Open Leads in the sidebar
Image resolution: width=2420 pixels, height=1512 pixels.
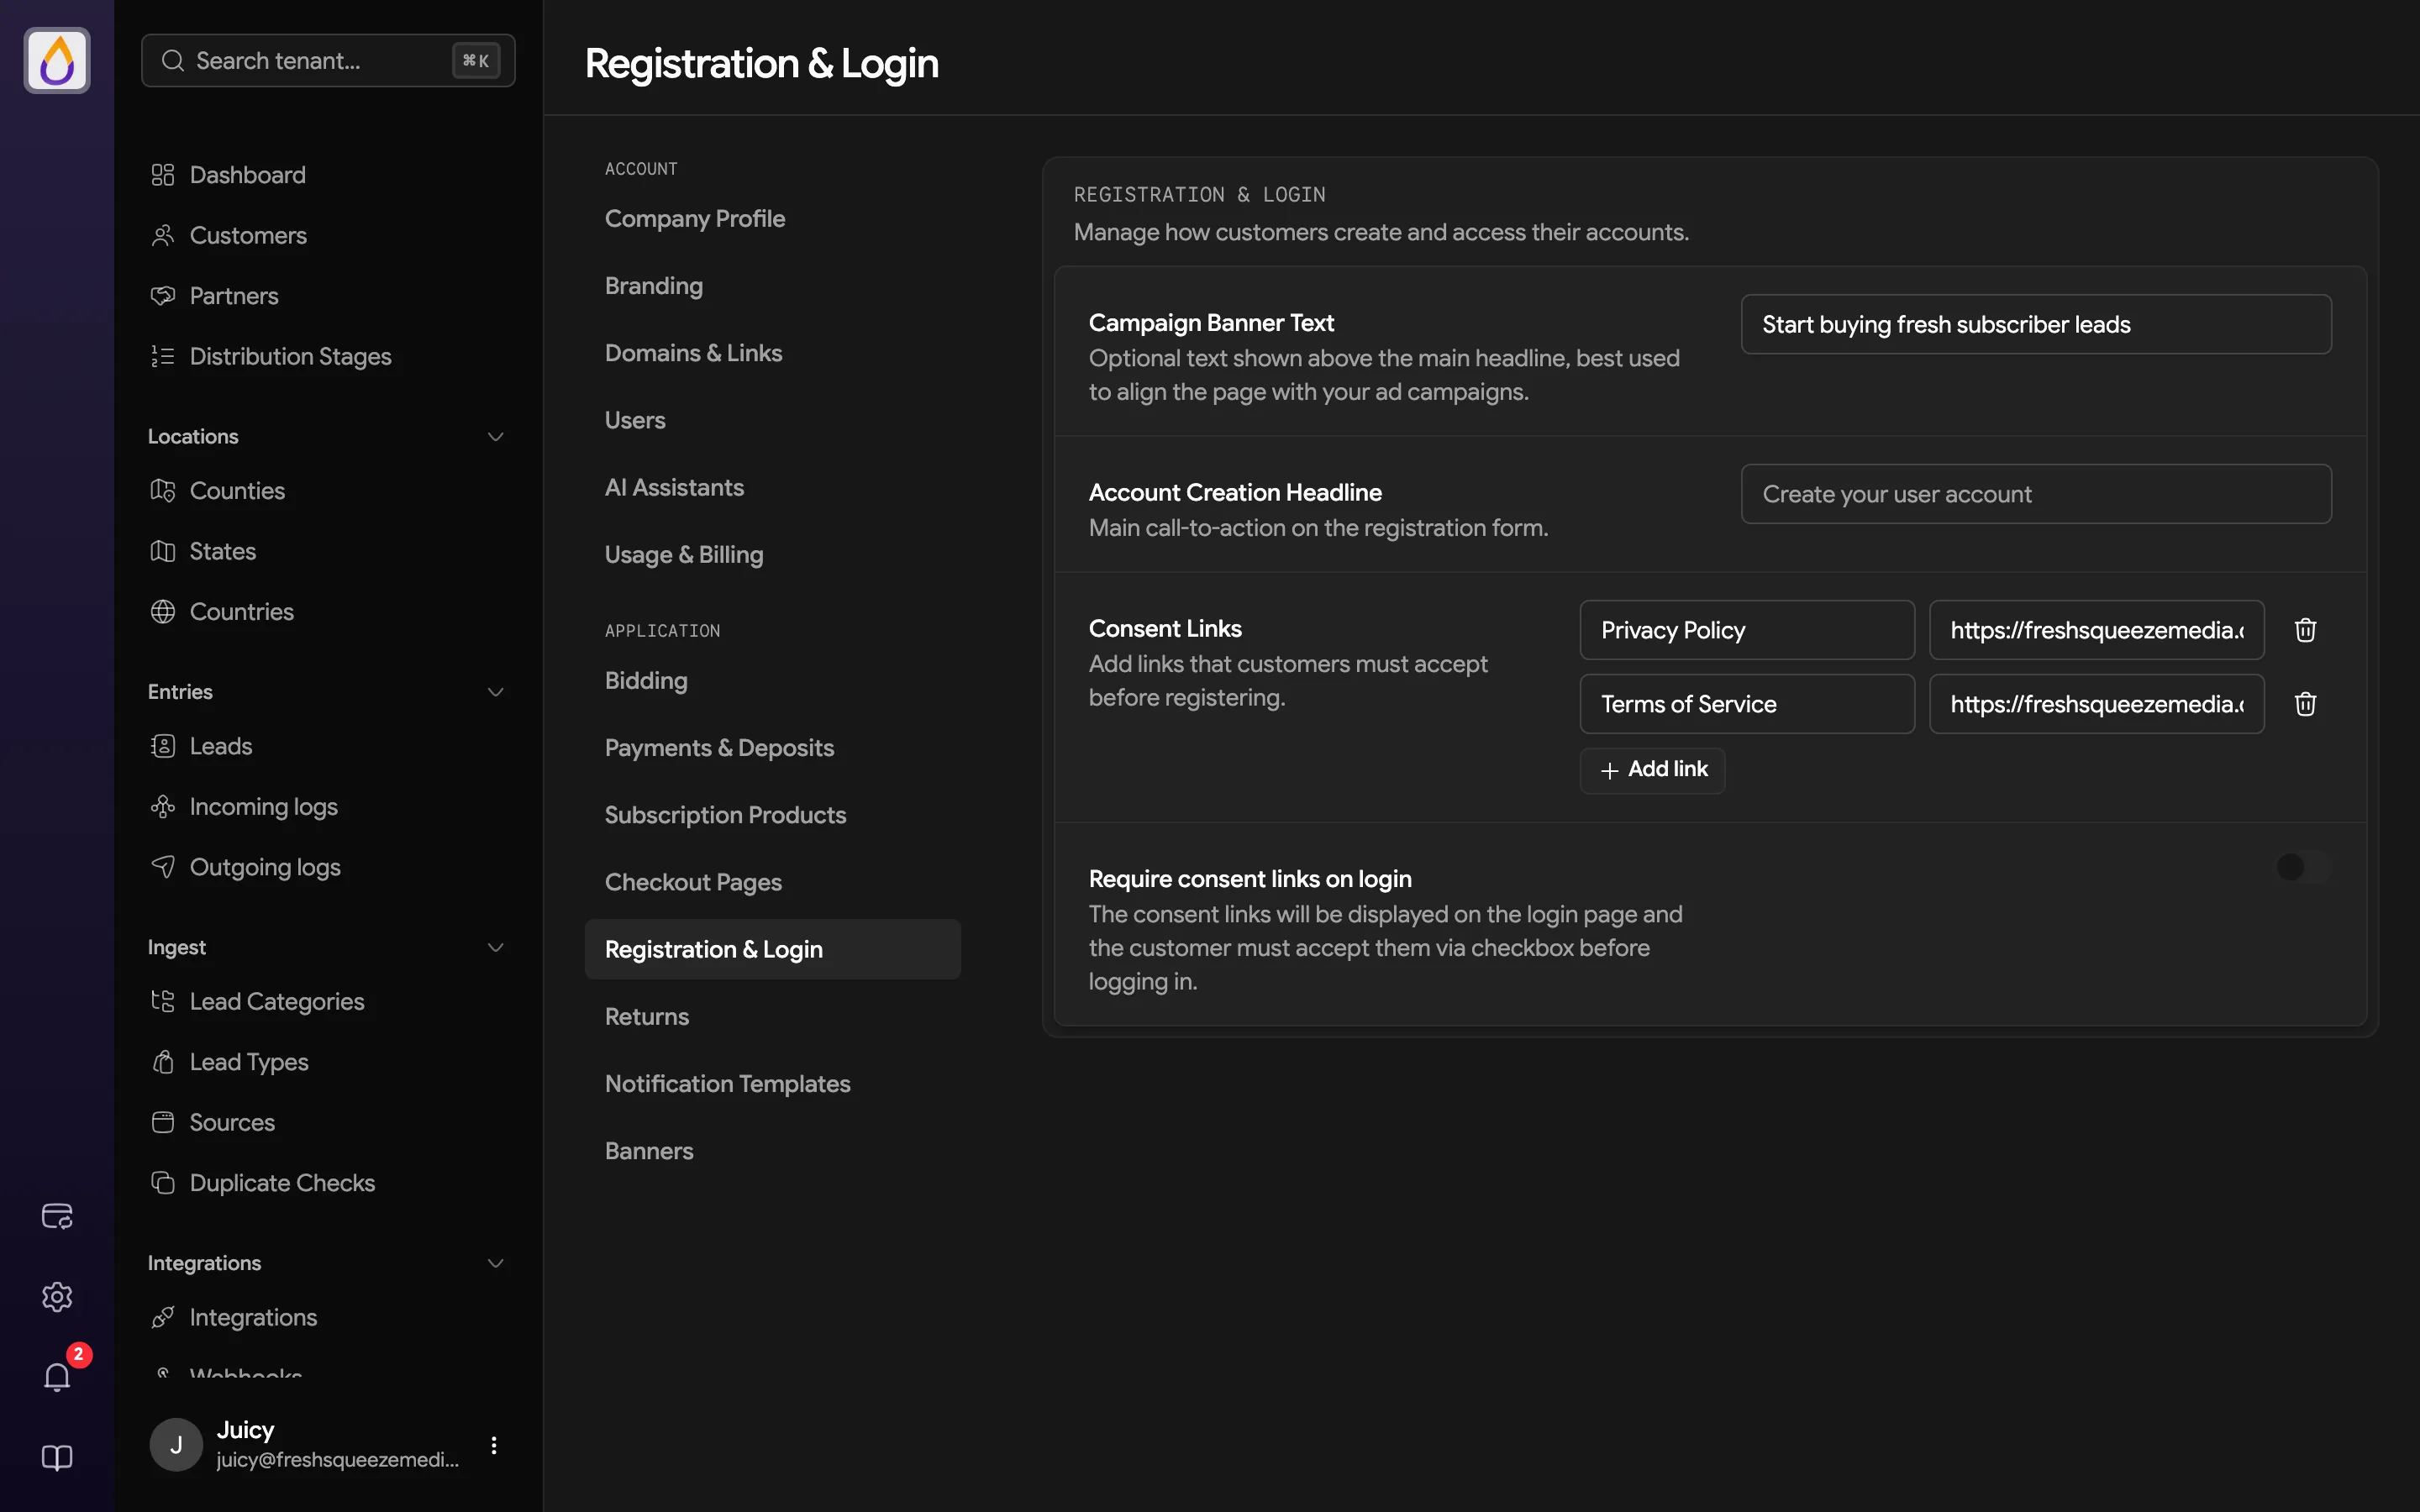pos(328,746)
